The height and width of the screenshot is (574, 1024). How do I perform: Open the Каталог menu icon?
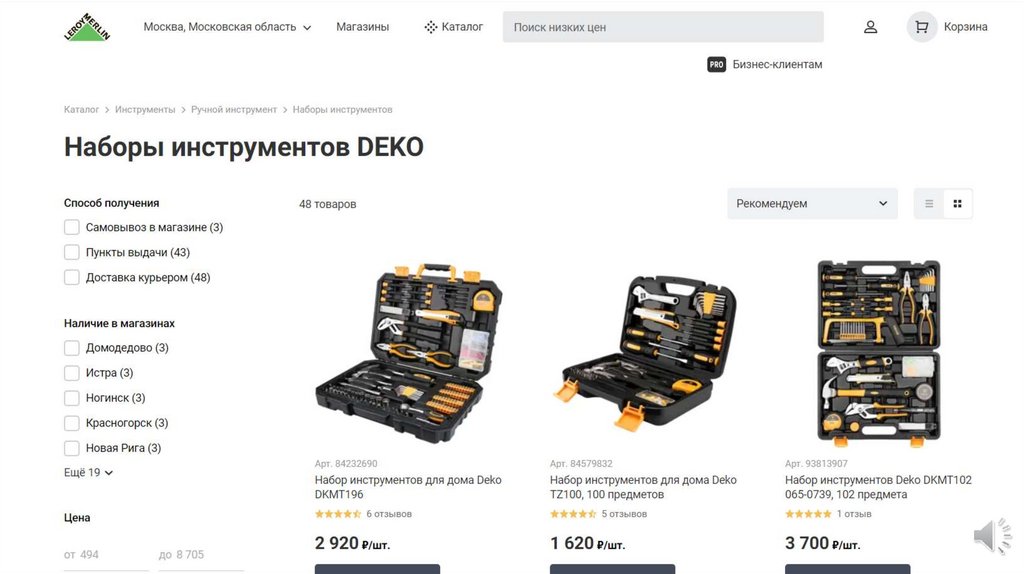point(430,27)
